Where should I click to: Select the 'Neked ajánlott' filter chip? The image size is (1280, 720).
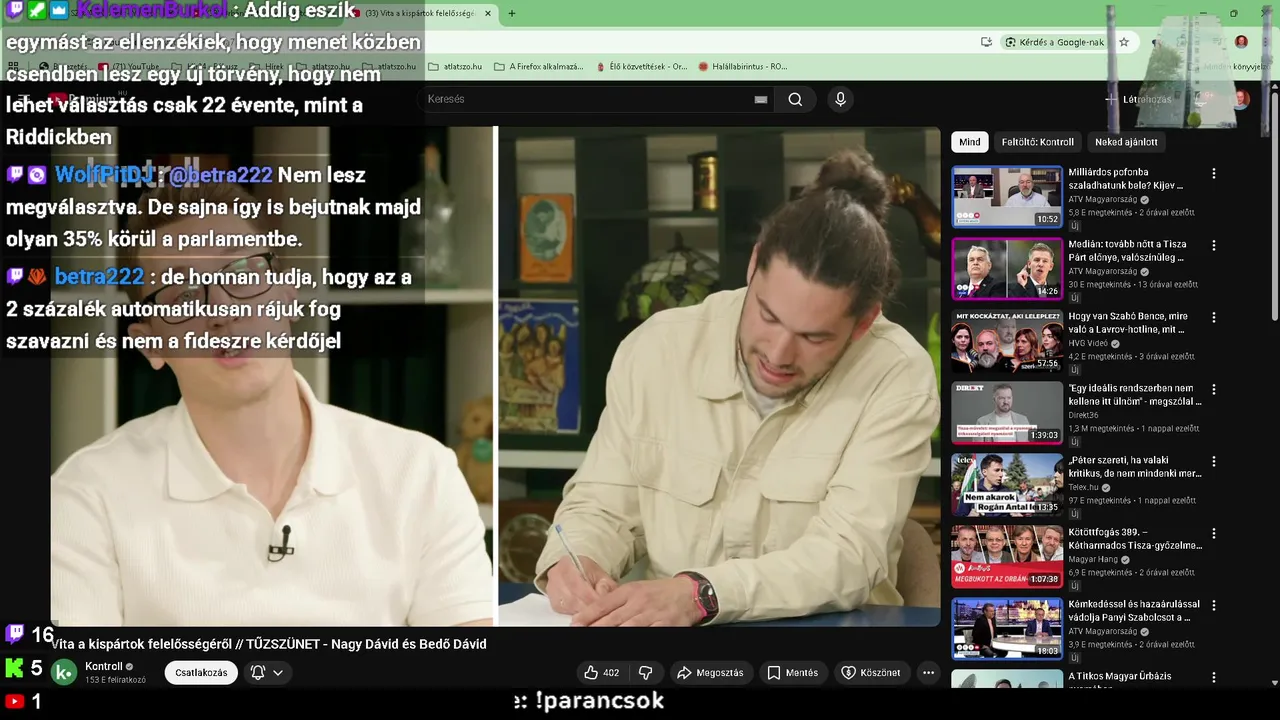pyautogui.click(x=1126, y=142)
